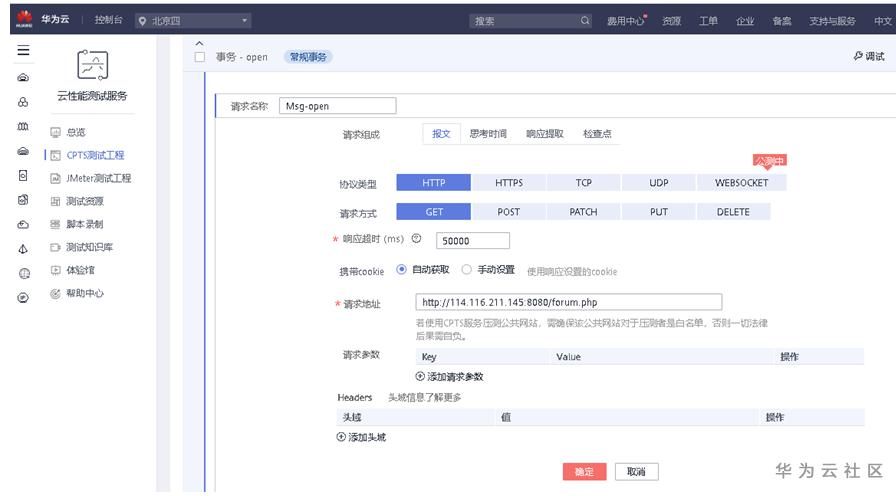Click 添加请求参数 text link
Image resolution: width=896 pixels, height=496 pixels.
pyautogui.click(x=455, y=377)
